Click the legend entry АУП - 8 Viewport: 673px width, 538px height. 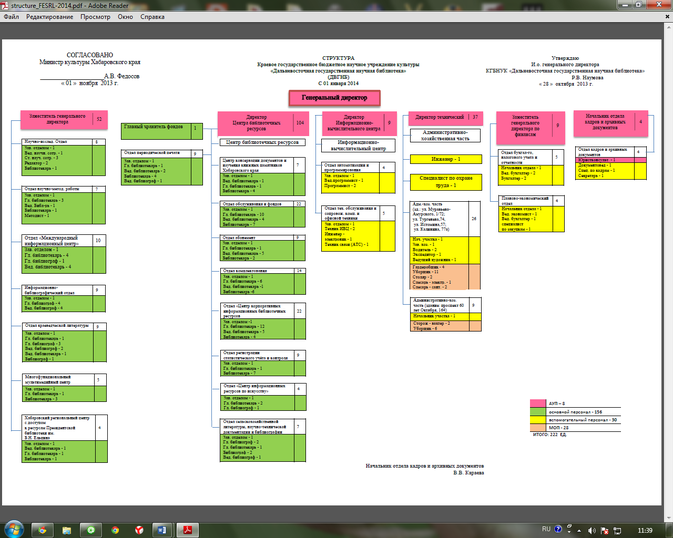pyautogui.click(x=557, y=404)
